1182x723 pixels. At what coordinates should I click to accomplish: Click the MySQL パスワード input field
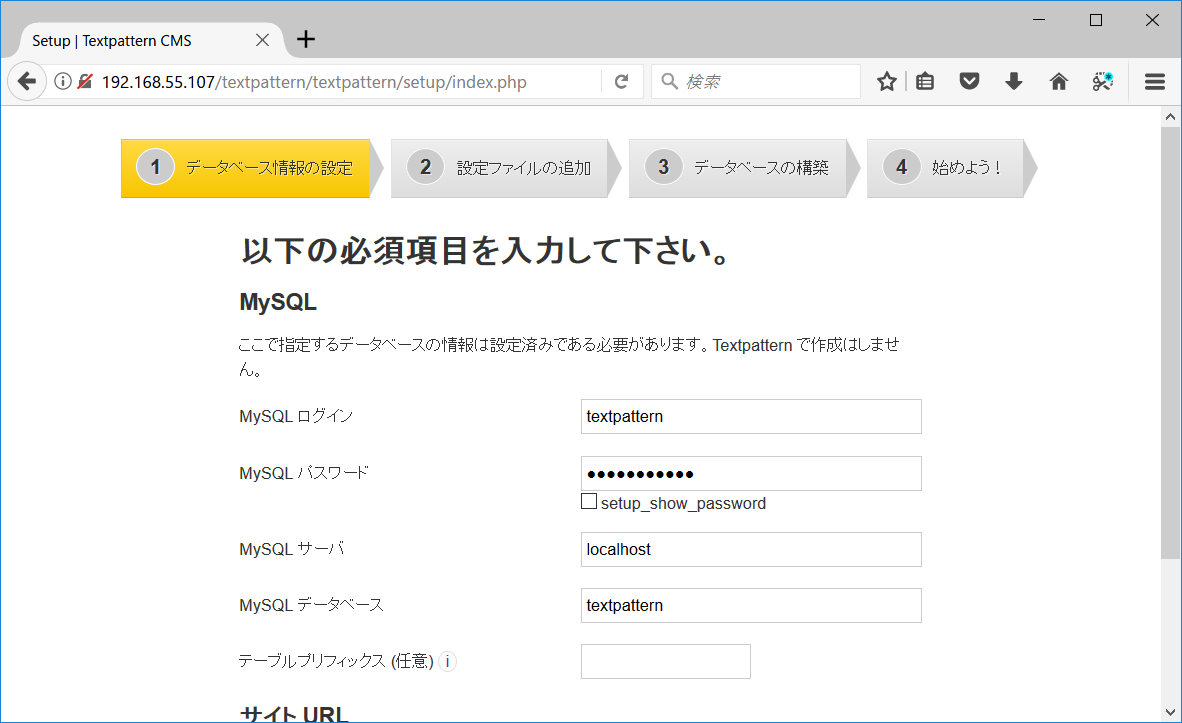tap(750, 472)
